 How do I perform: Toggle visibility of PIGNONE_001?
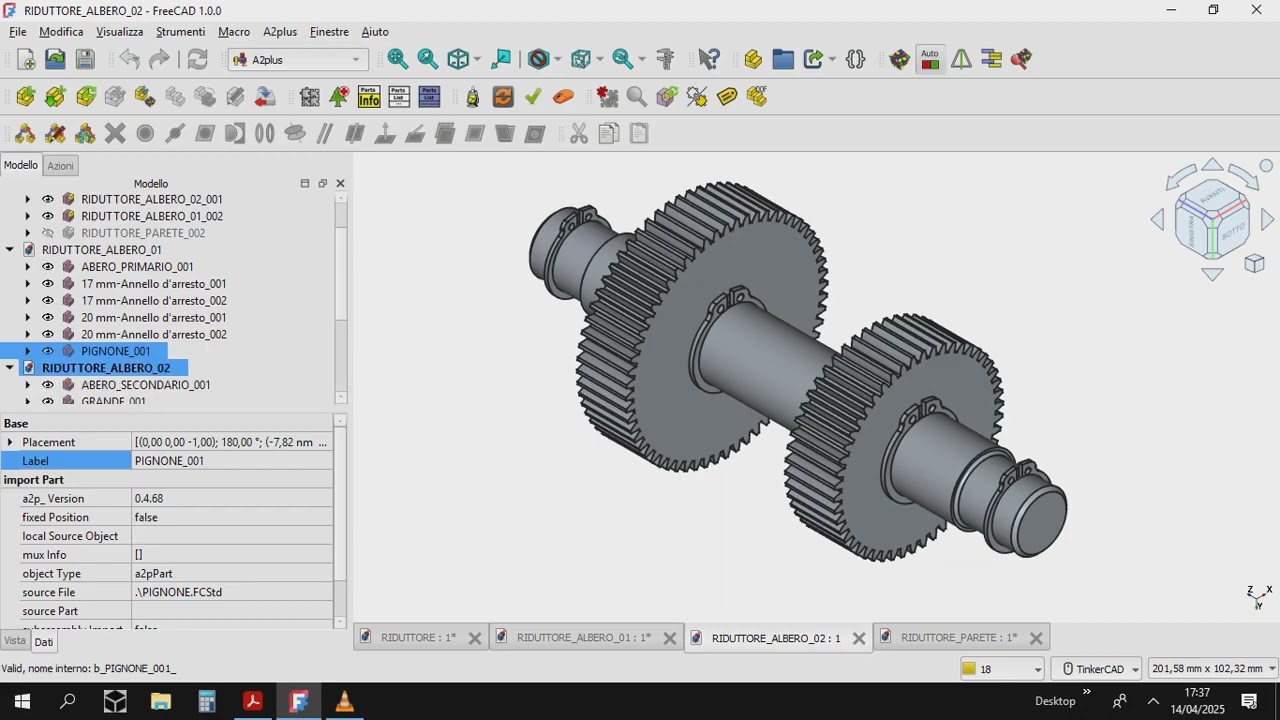(47, 351)
